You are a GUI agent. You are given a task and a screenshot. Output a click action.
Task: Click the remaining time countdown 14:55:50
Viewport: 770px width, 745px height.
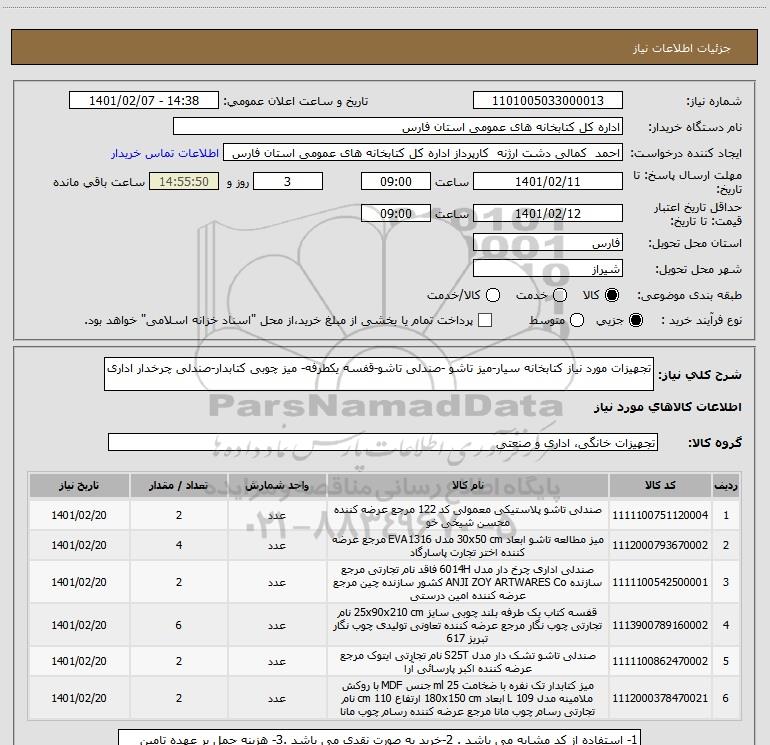pos(184,181)
